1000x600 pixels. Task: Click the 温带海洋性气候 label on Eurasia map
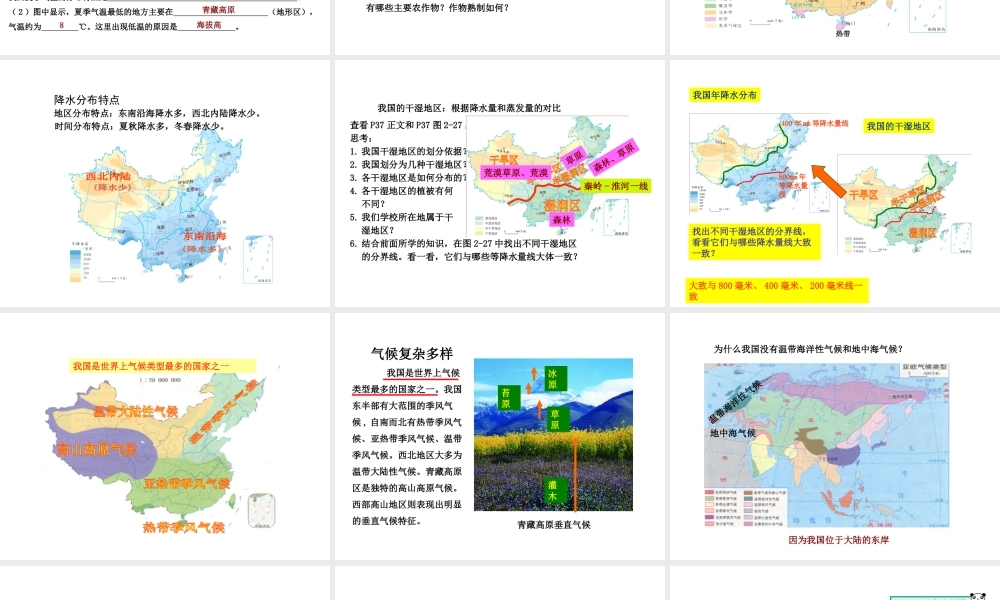(x=735, y=402)
